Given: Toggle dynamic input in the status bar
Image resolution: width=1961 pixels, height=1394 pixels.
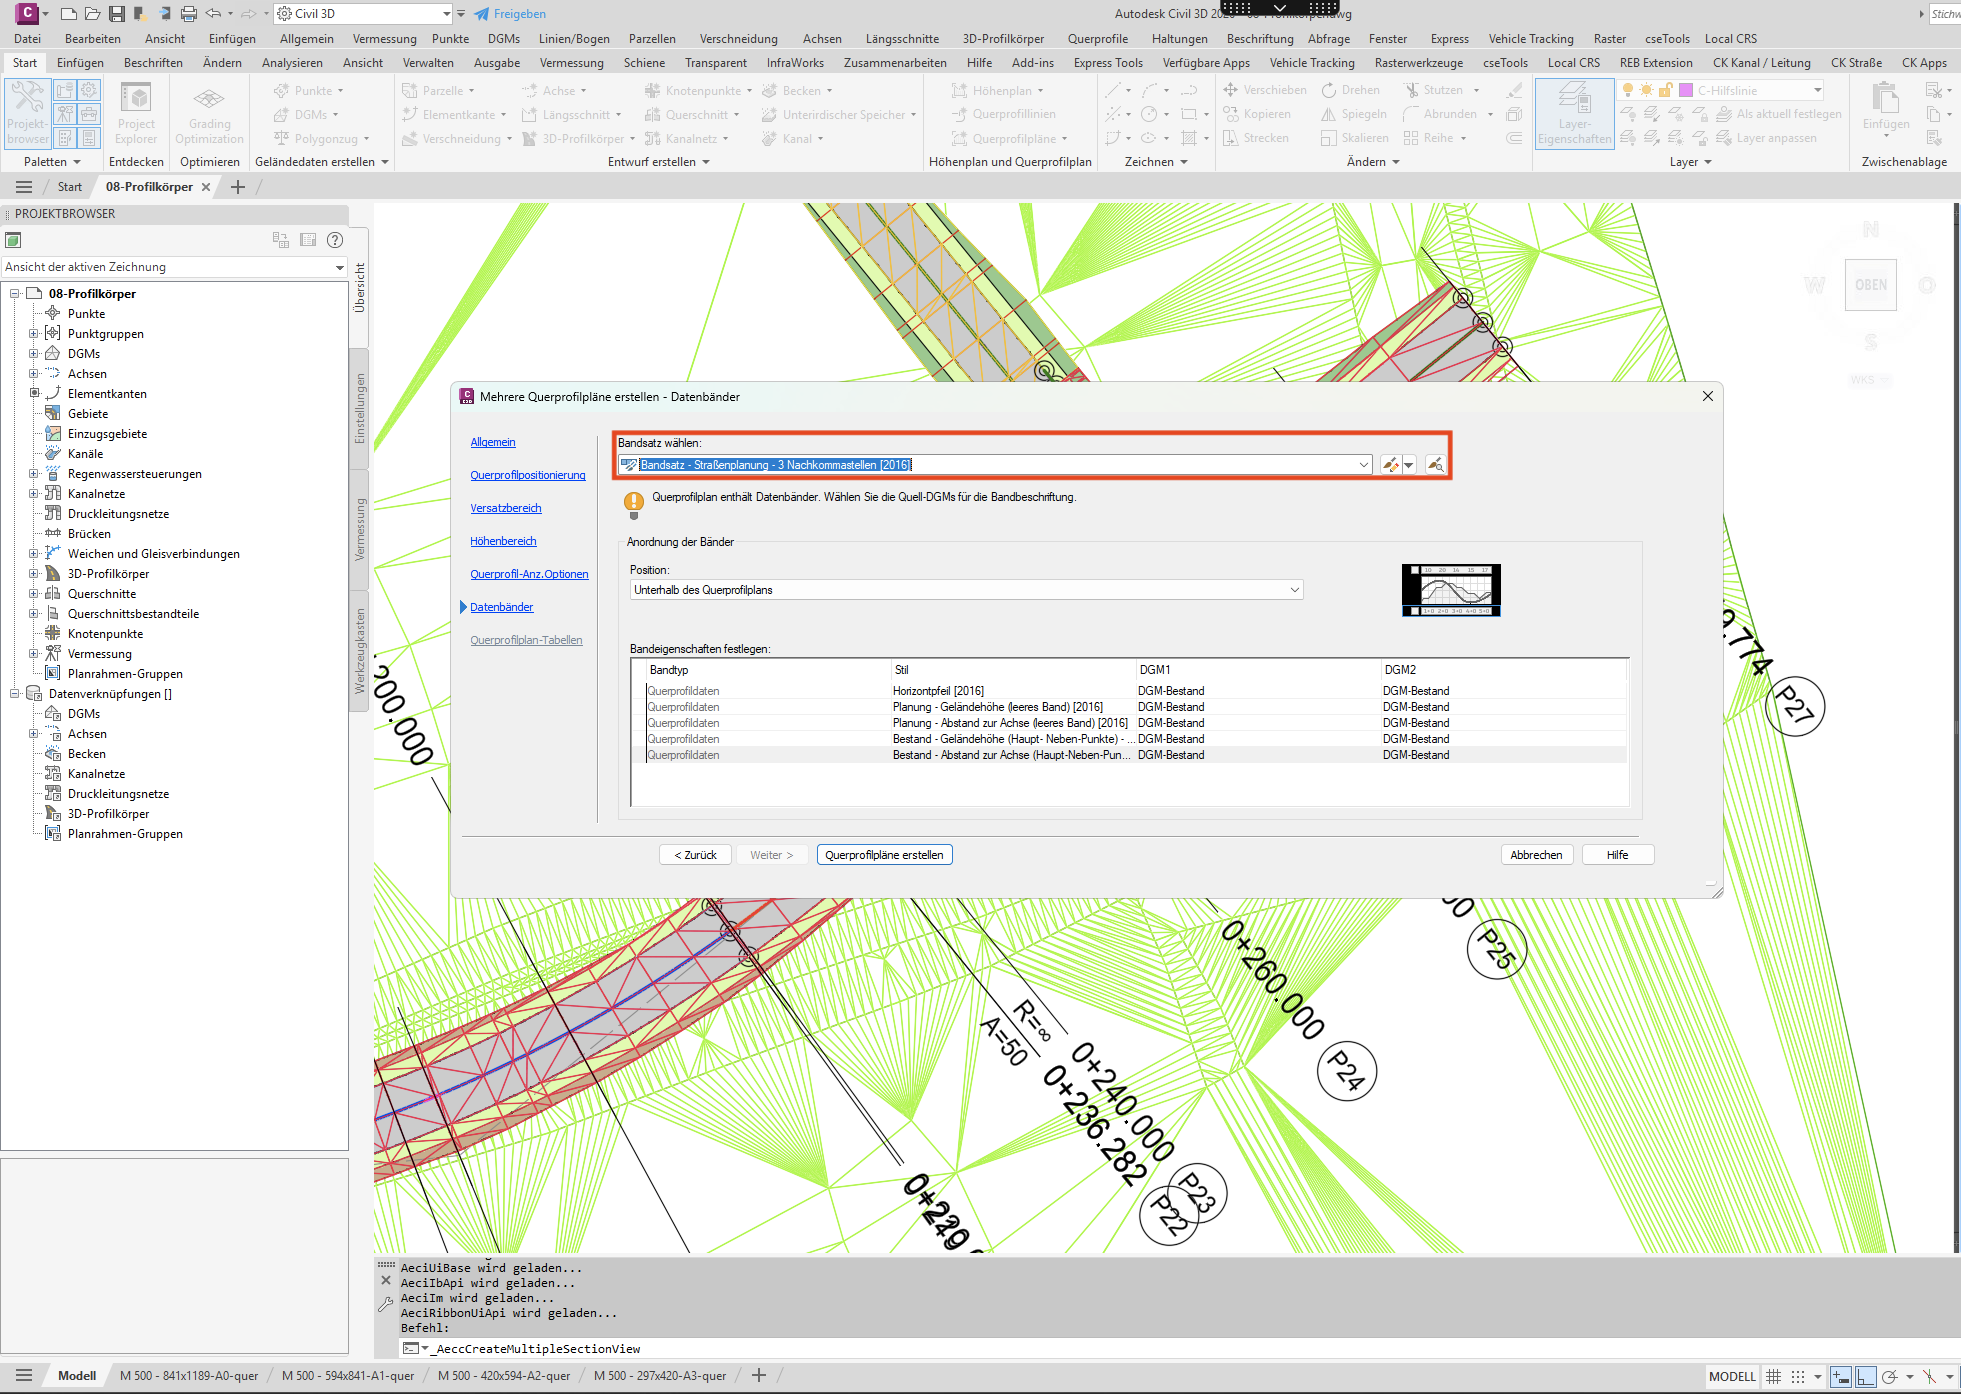Looking at the screenshot, I should [1841, 1377].
